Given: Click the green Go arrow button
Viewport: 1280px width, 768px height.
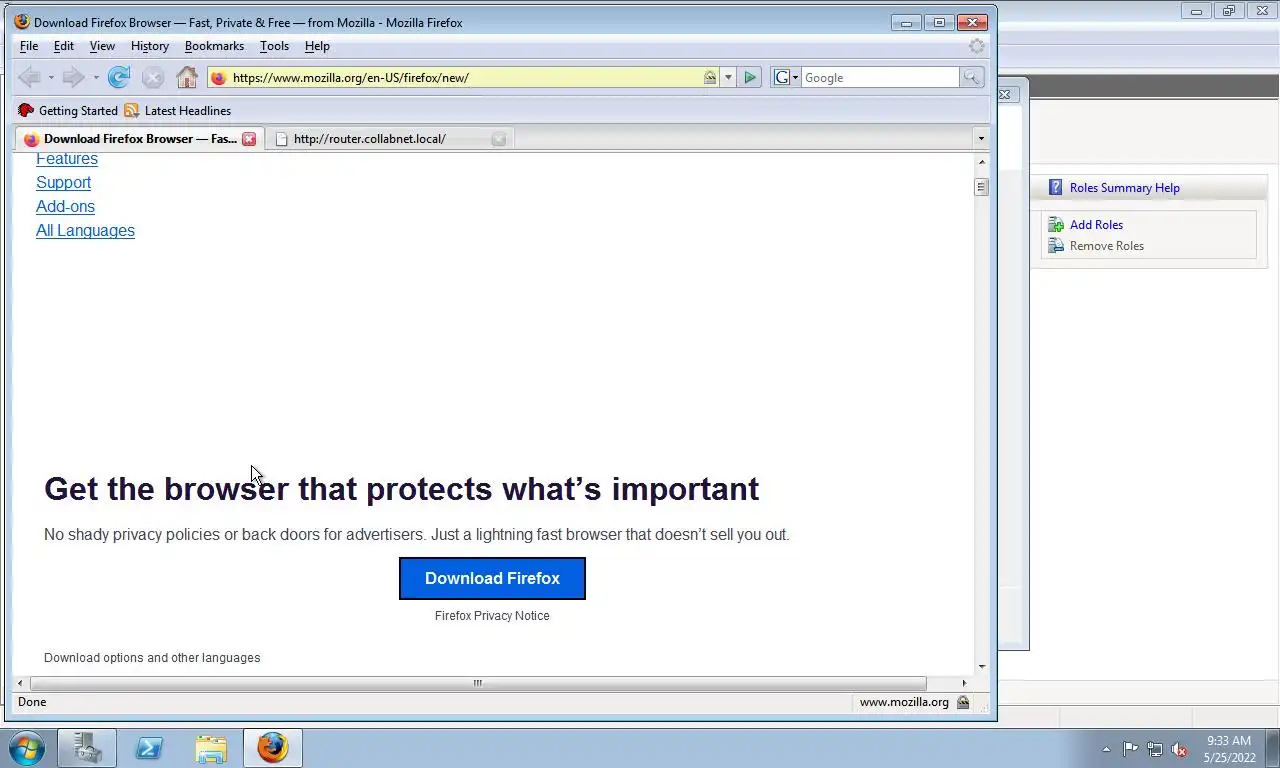Looking at the screenshot, I should [x=750, y=77].
